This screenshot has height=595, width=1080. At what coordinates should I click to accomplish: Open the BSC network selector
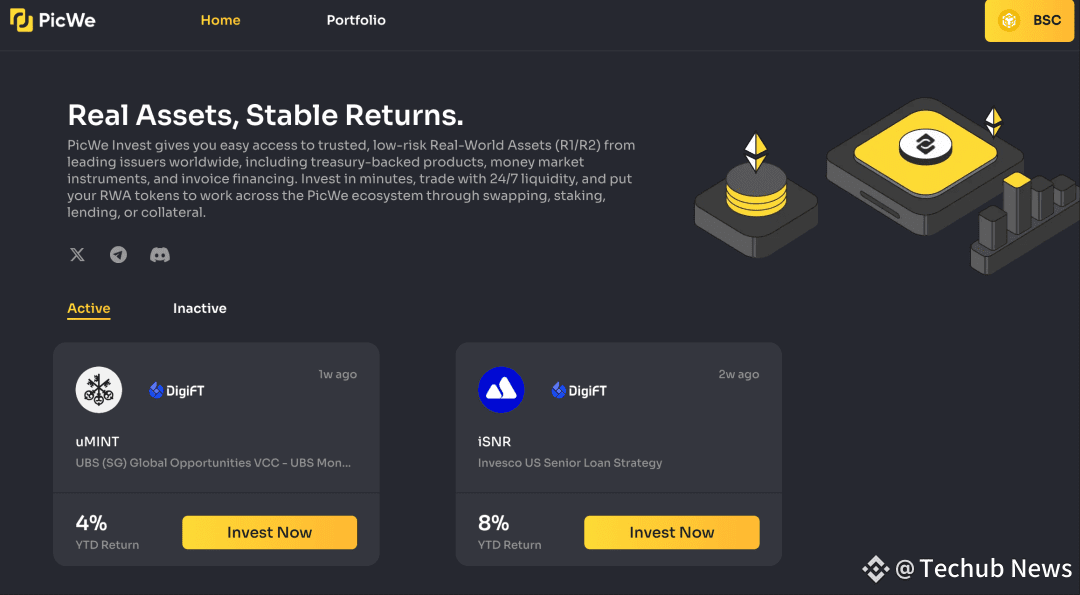[x=1029, y=21]
